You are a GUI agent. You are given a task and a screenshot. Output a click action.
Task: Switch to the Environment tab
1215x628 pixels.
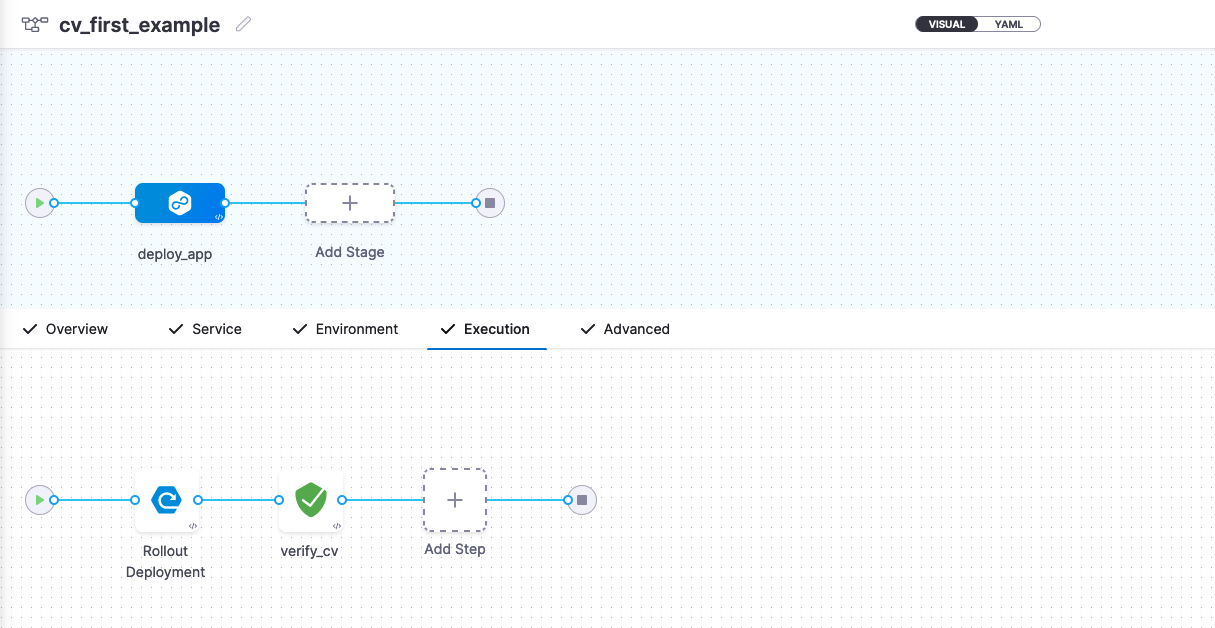346,329
